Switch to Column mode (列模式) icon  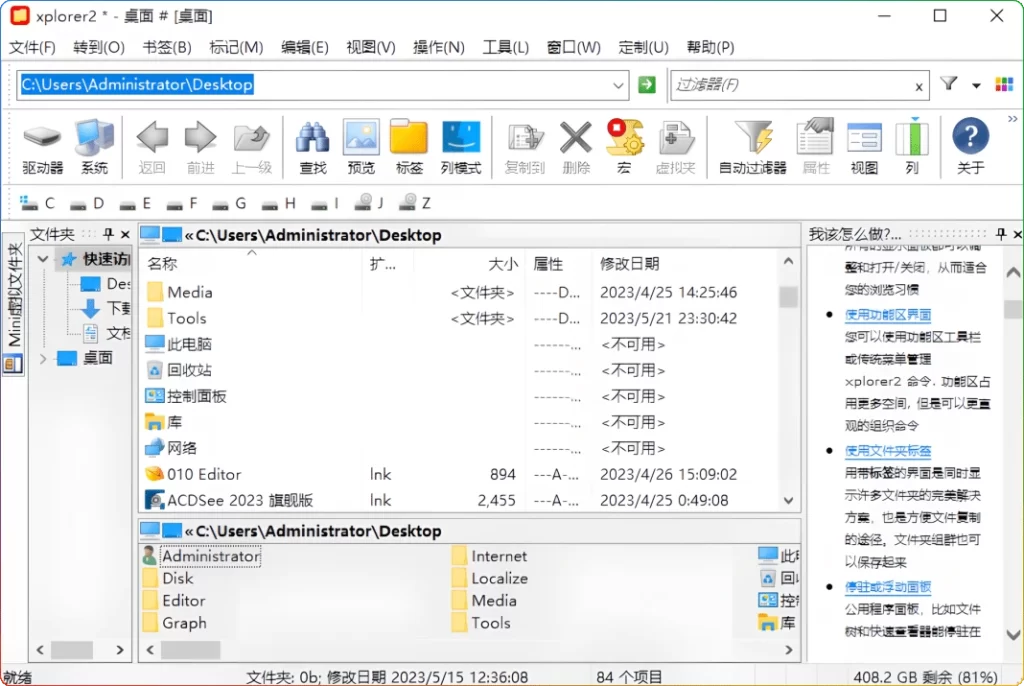461,147
